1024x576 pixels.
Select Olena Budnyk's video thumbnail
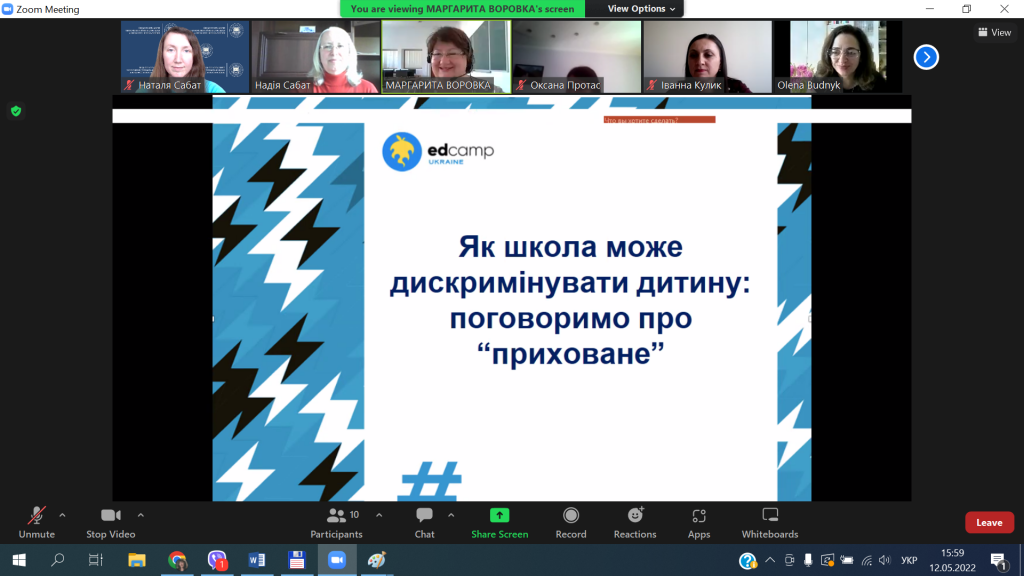(838, 57)
